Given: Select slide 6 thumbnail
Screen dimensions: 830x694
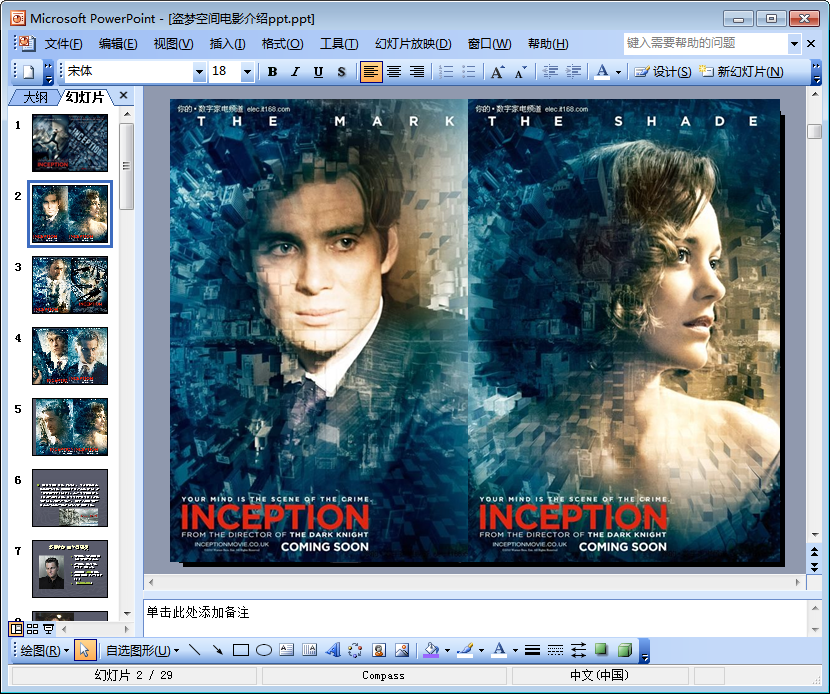Looking at the screenshot, I should click(70, 498).
